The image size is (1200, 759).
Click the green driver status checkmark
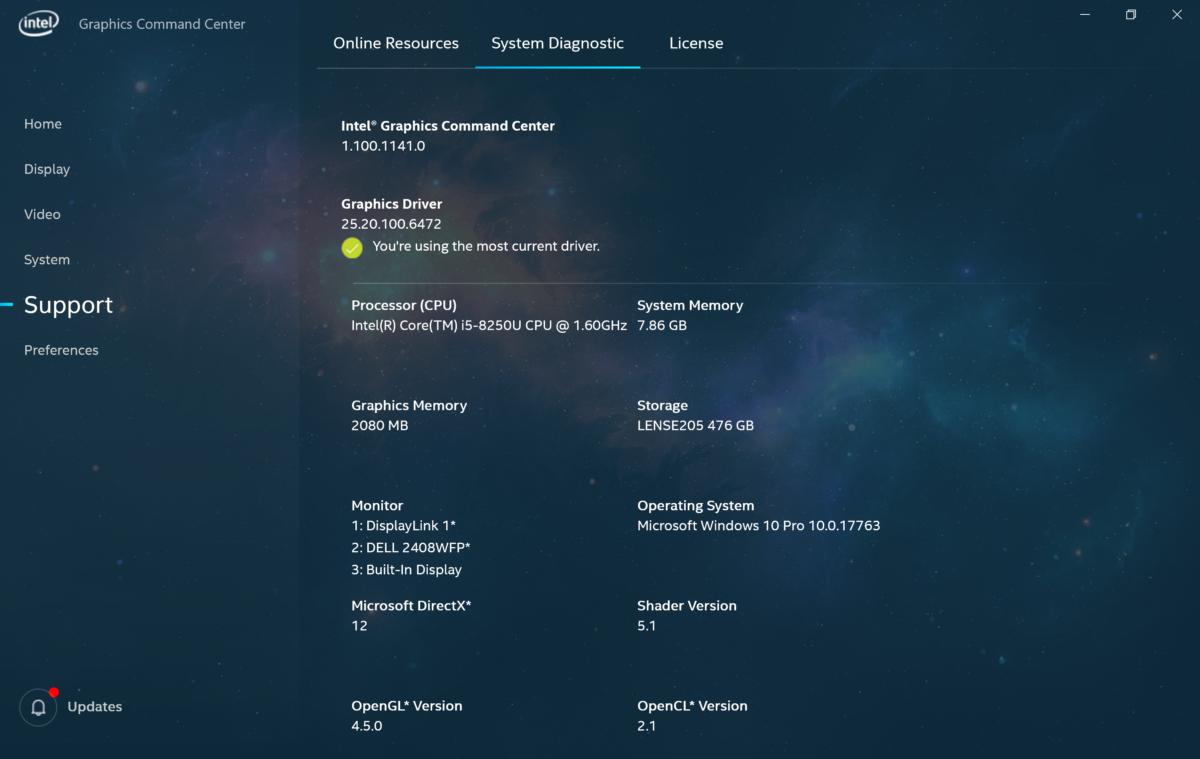click(x=352, y=247)
